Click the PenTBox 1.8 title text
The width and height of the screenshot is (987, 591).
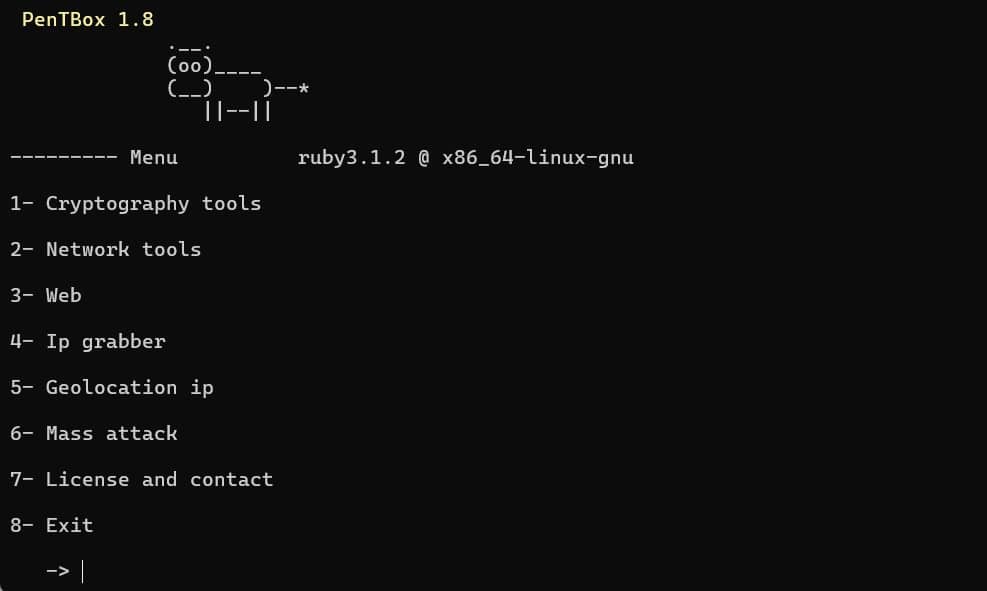click(87, 20)
